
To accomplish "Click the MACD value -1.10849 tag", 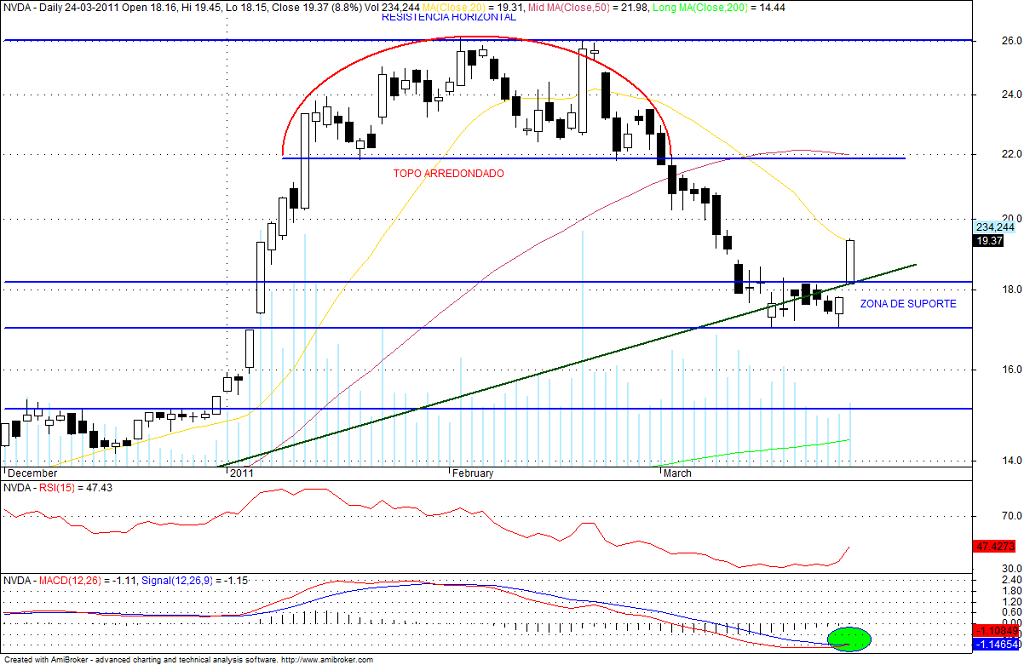I will pos(996,631).
